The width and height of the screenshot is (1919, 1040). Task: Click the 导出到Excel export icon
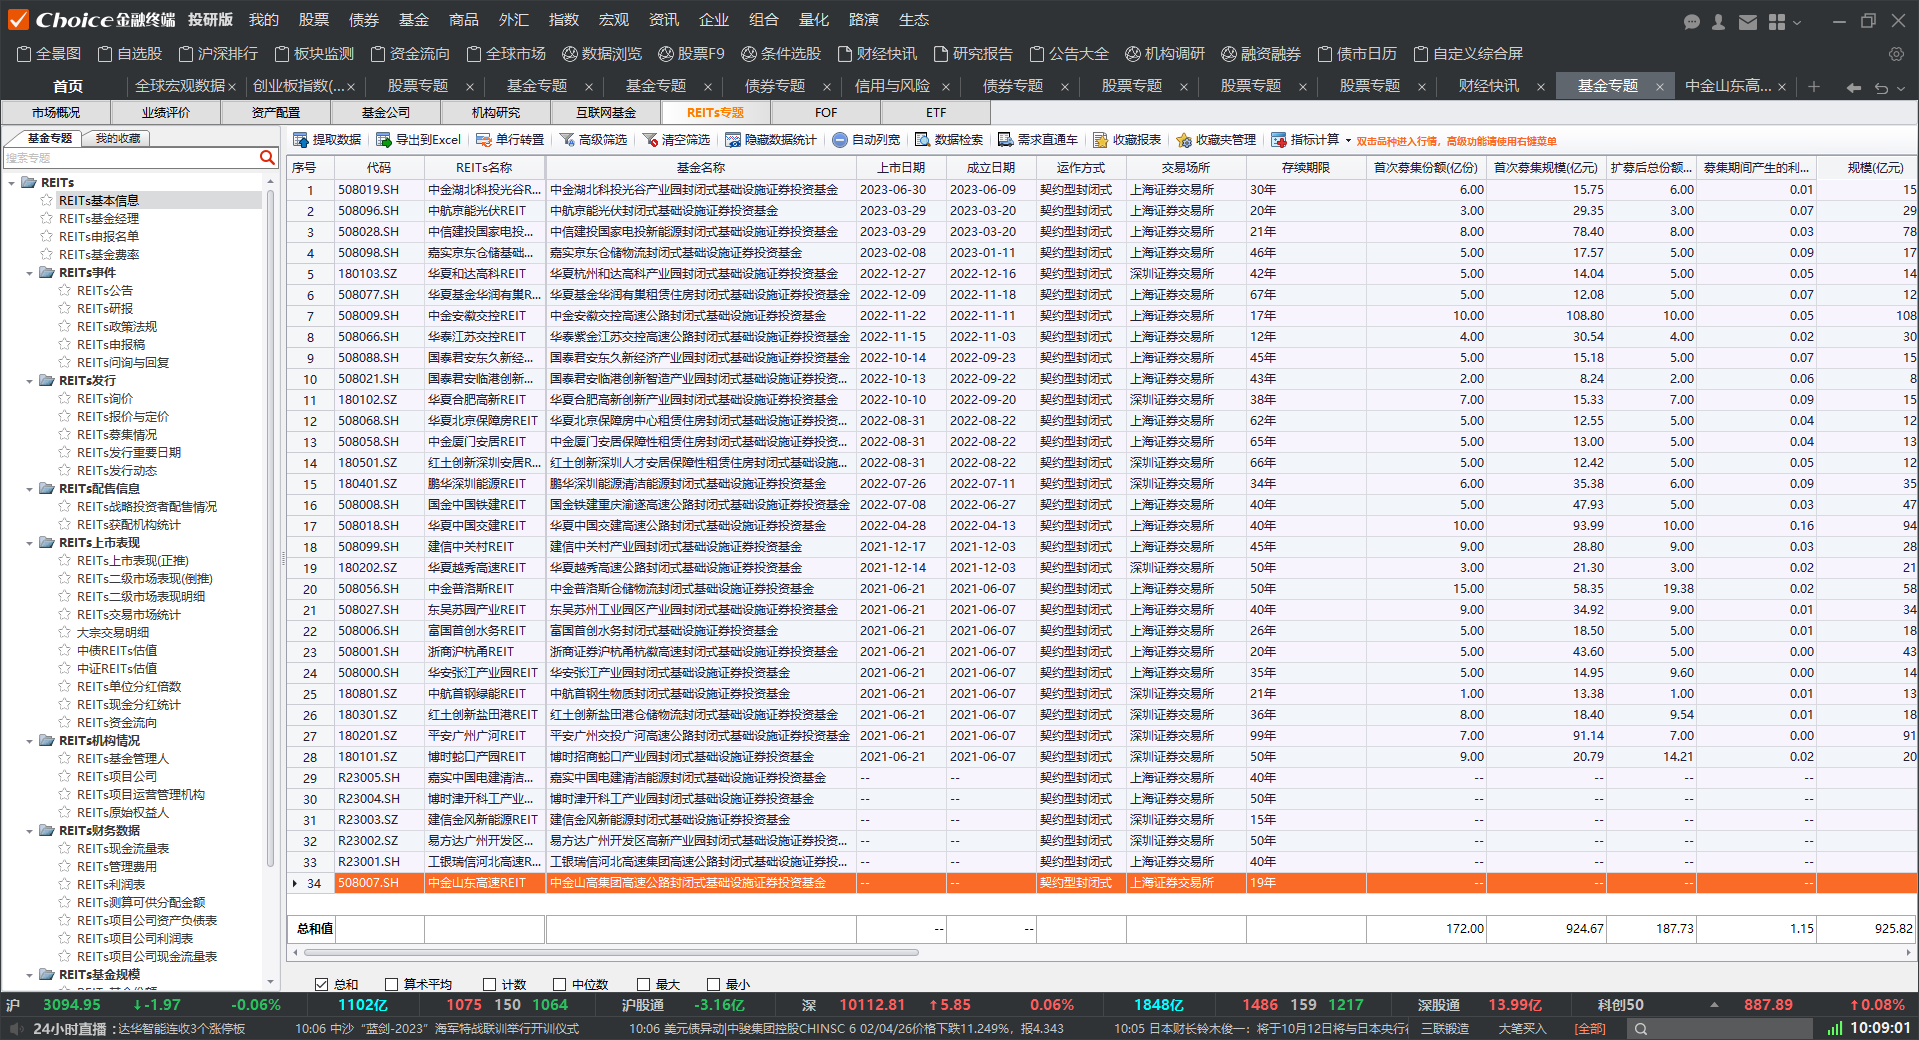[x=384, y=140]
